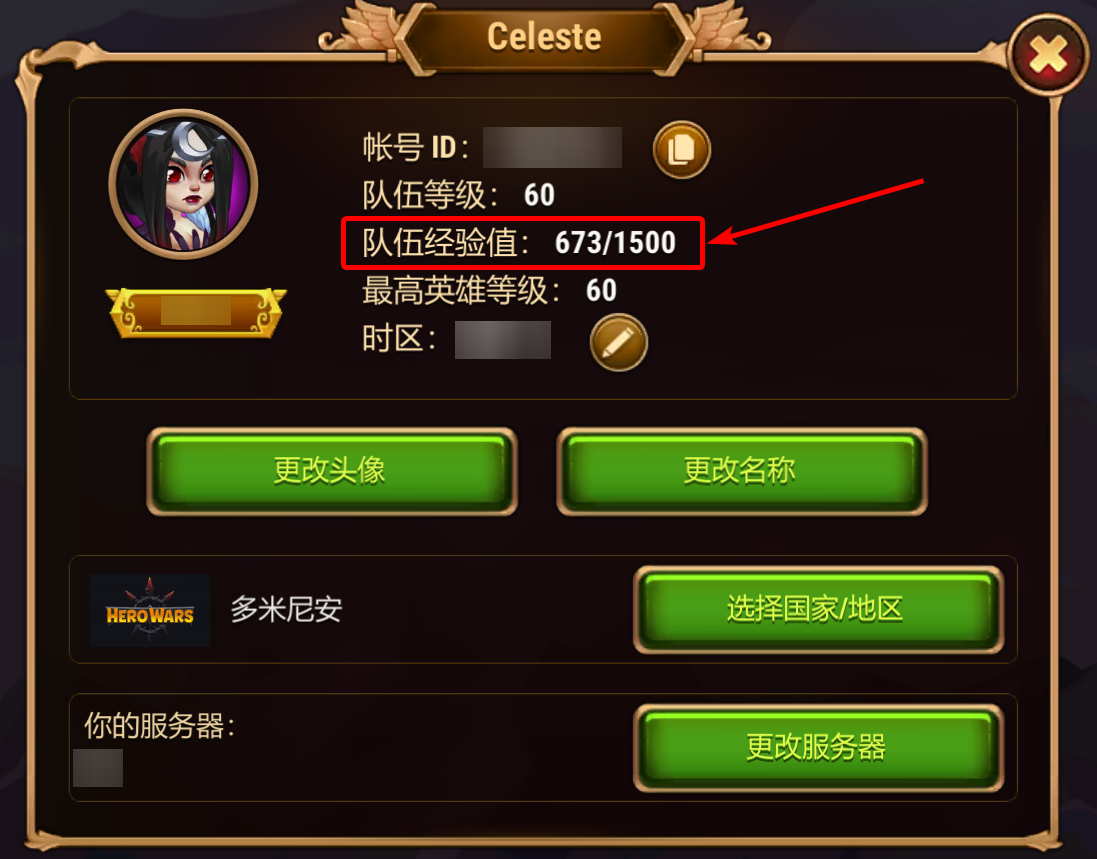Close the Celeste profile dialog
The height and width of the screenshot is (859, 1097).
tap(1047, 55)
